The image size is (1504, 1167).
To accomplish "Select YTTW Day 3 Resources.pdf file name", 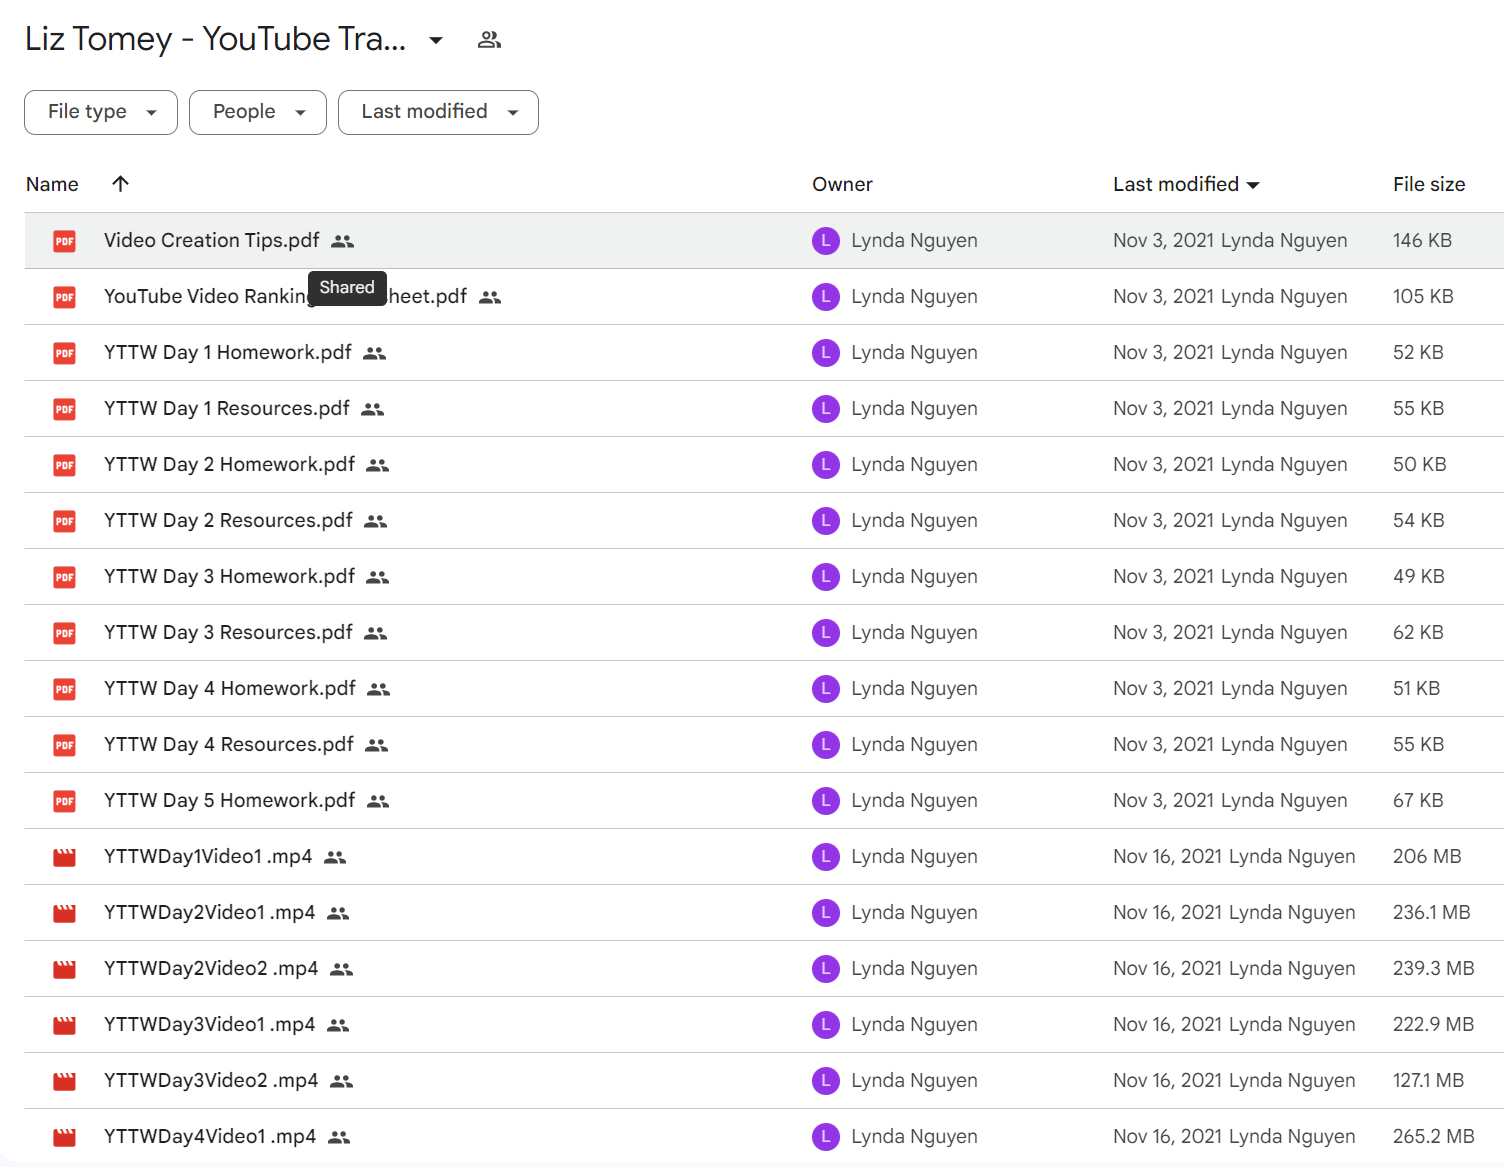I will [x=228, y=632].
